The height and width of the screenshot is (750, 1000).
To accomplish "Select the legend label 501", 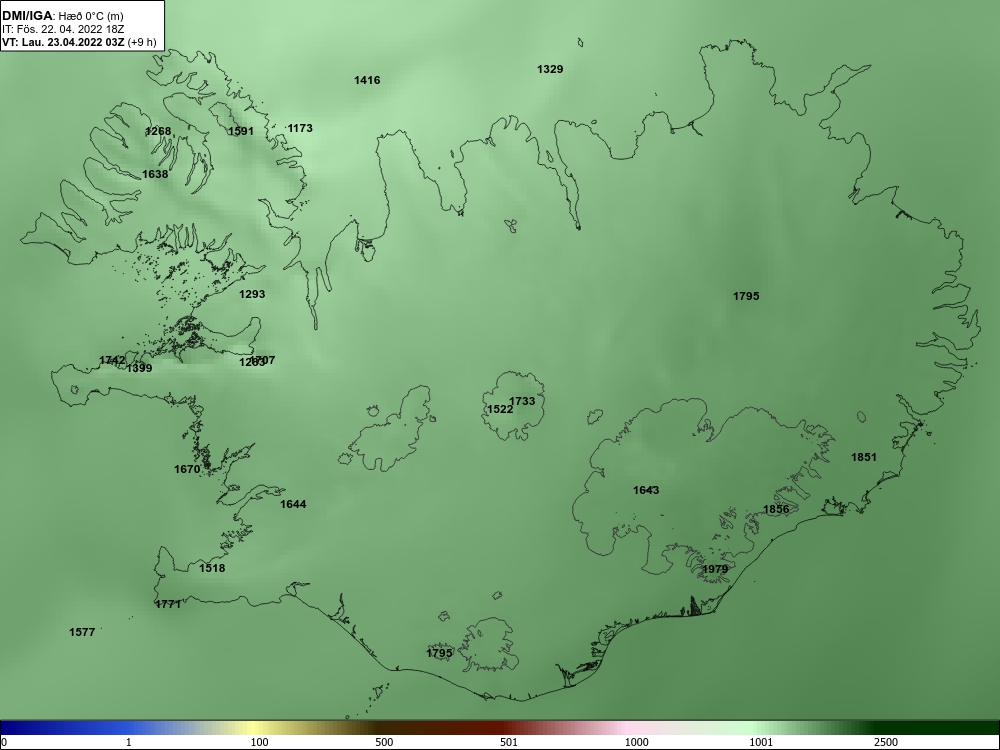I will coord(508,742).
